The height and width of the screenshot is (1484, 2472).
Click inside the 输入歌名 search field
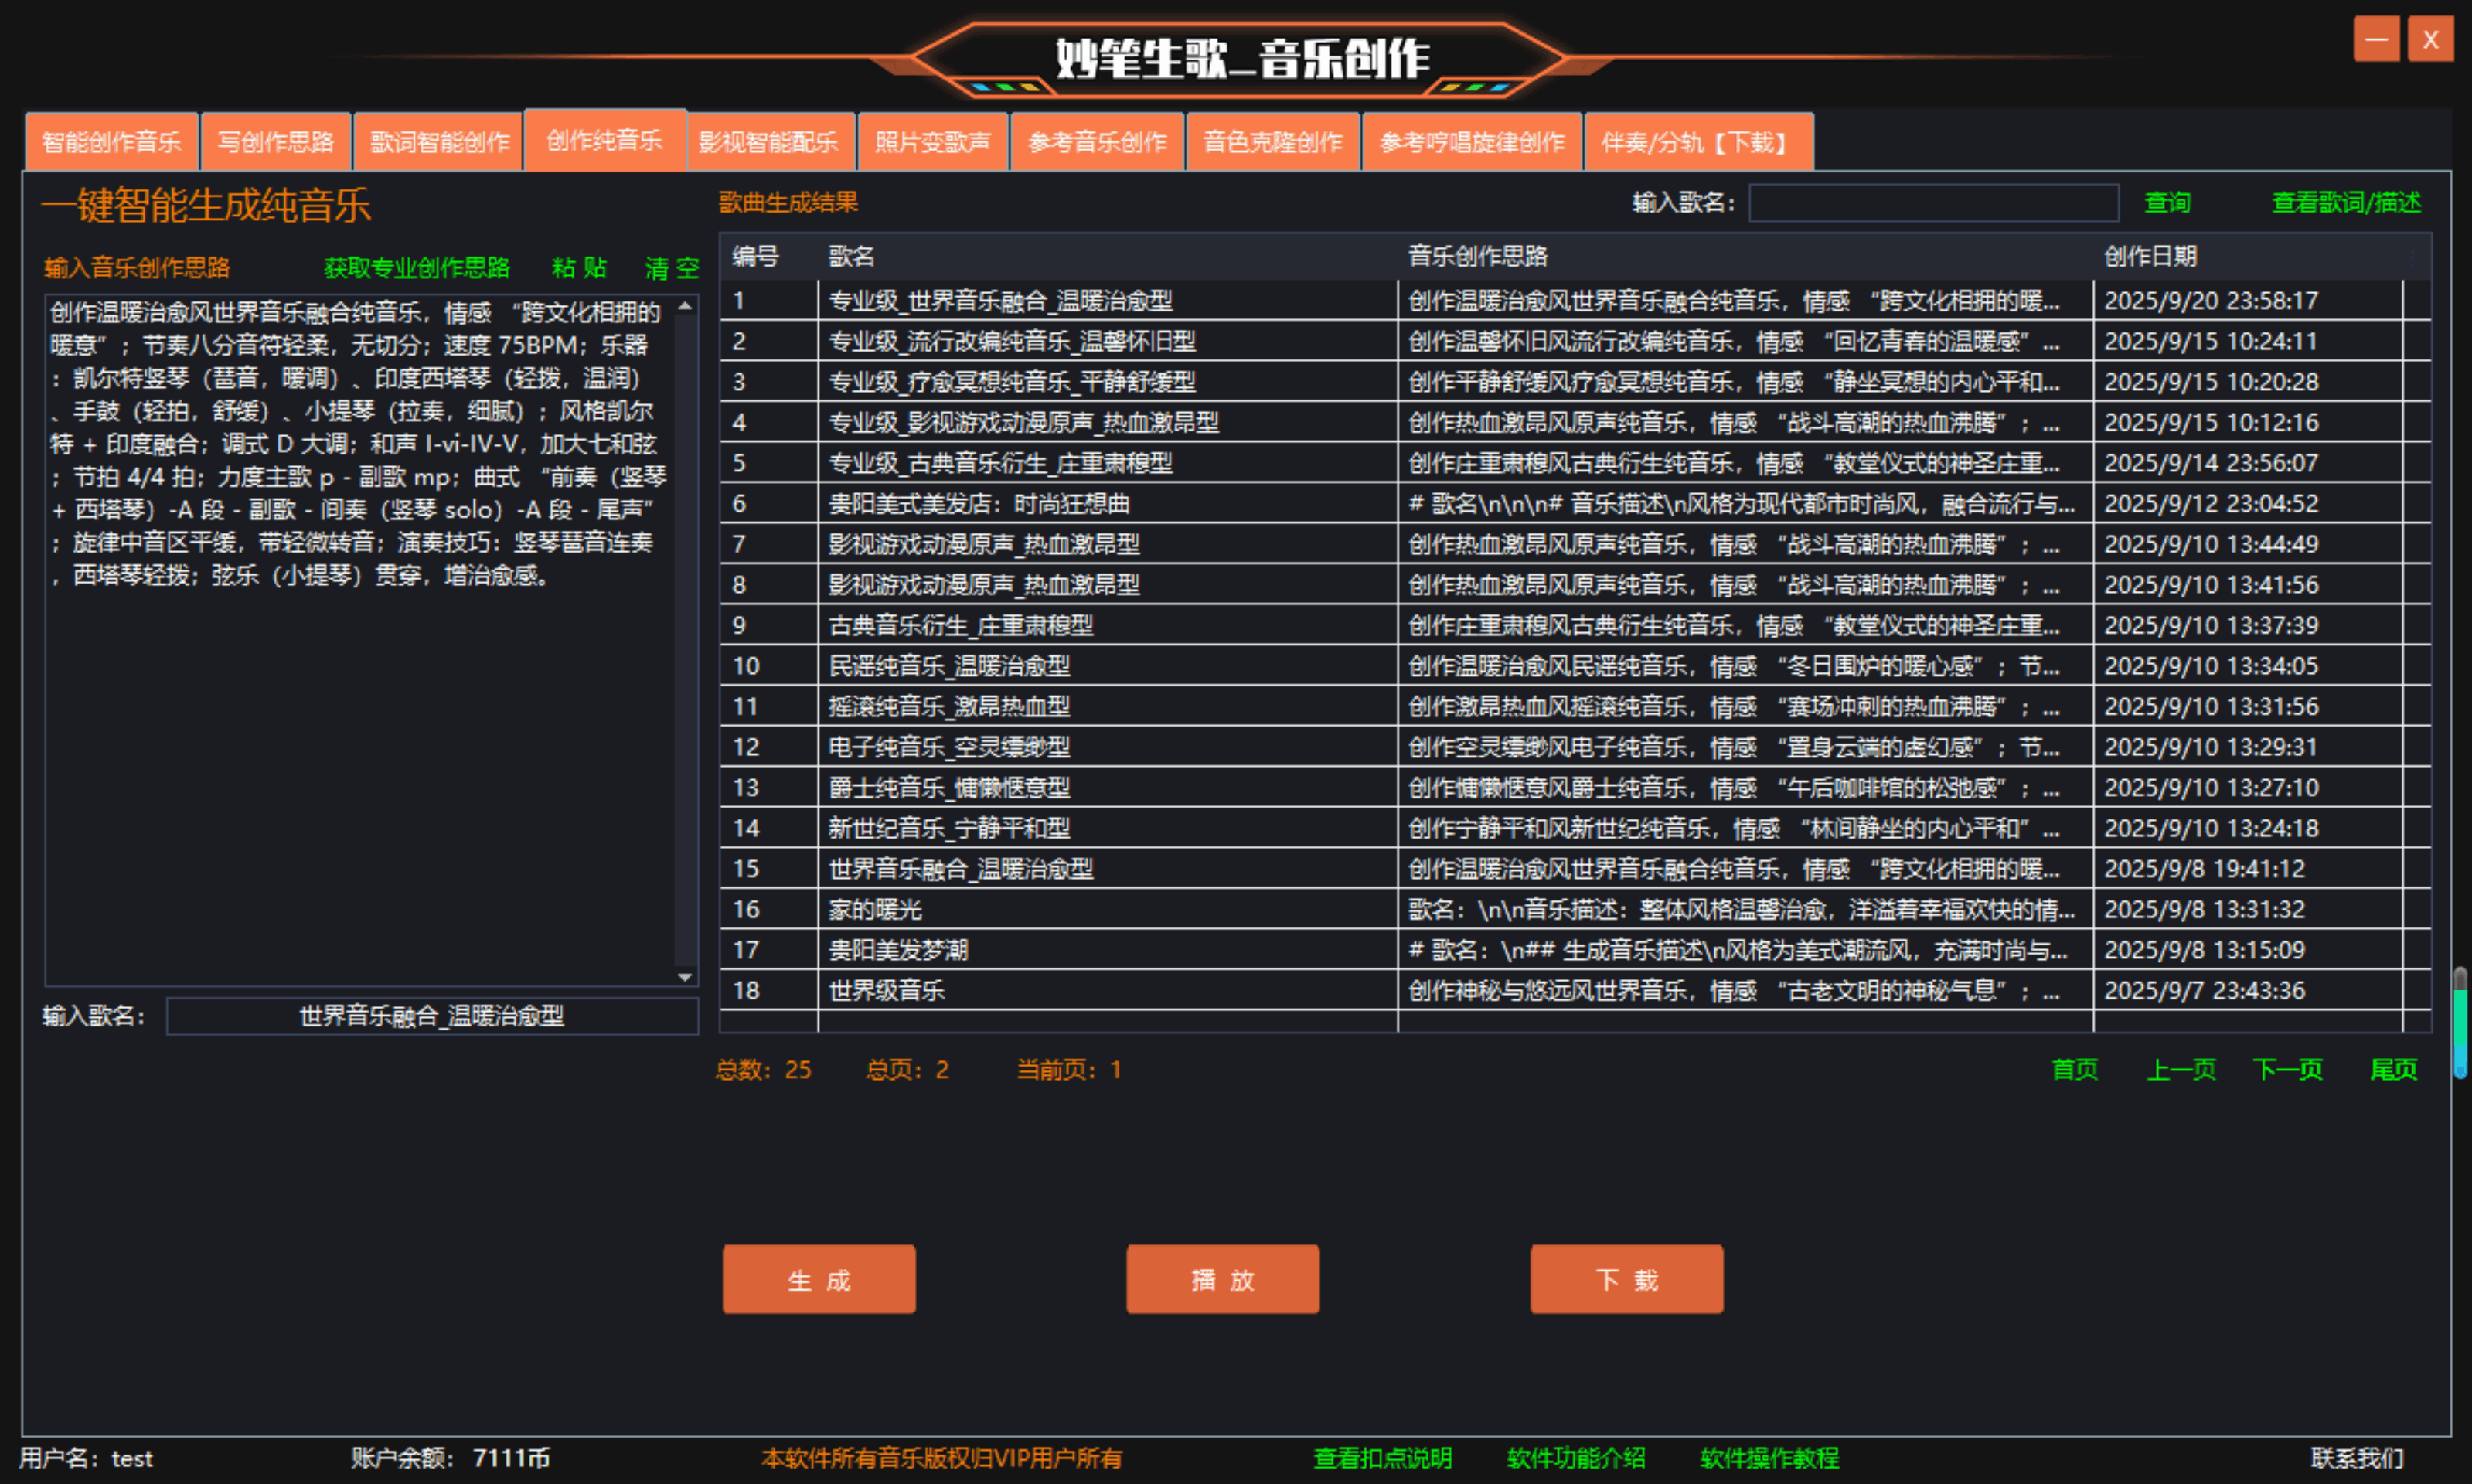pos(1933,203)
